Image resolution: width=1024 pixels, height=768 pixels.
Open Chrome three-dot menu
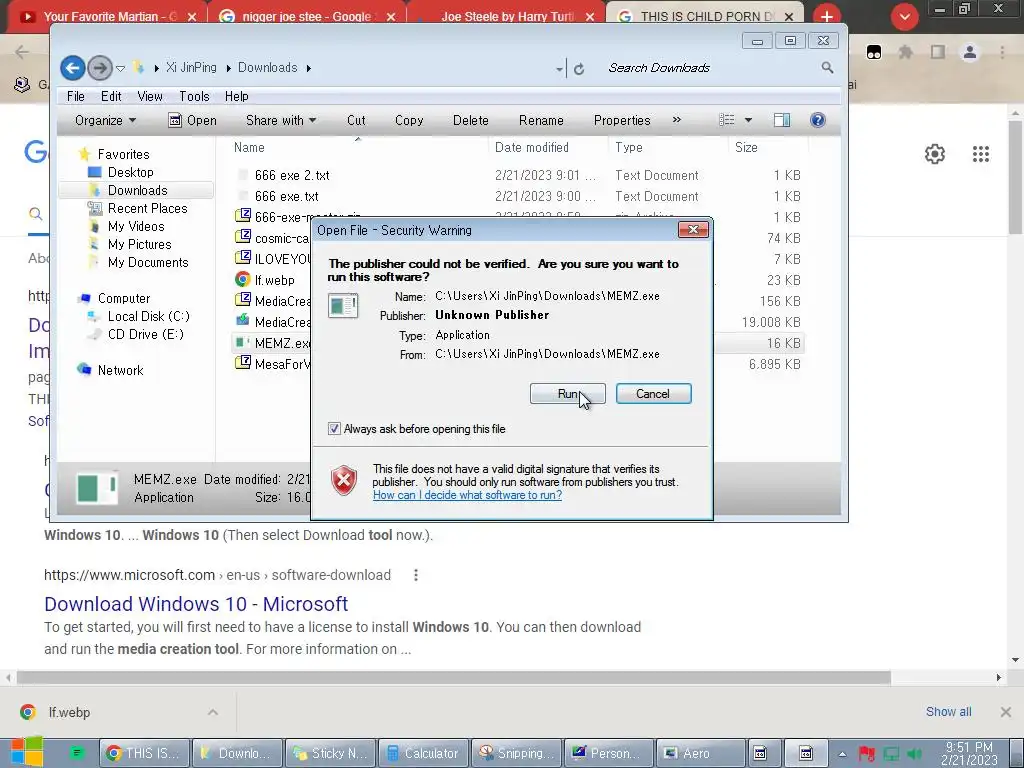pyautogui.click(x=1002, y=52)
